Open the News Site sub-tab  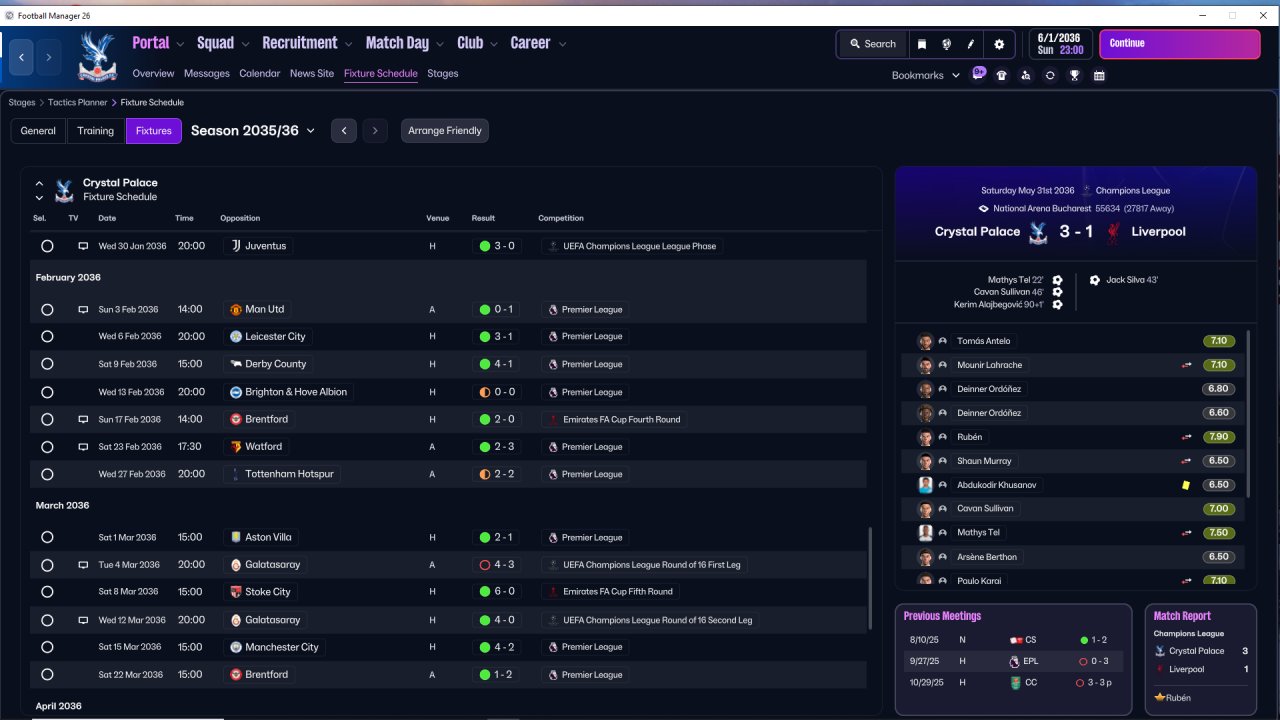click(312, 73)
